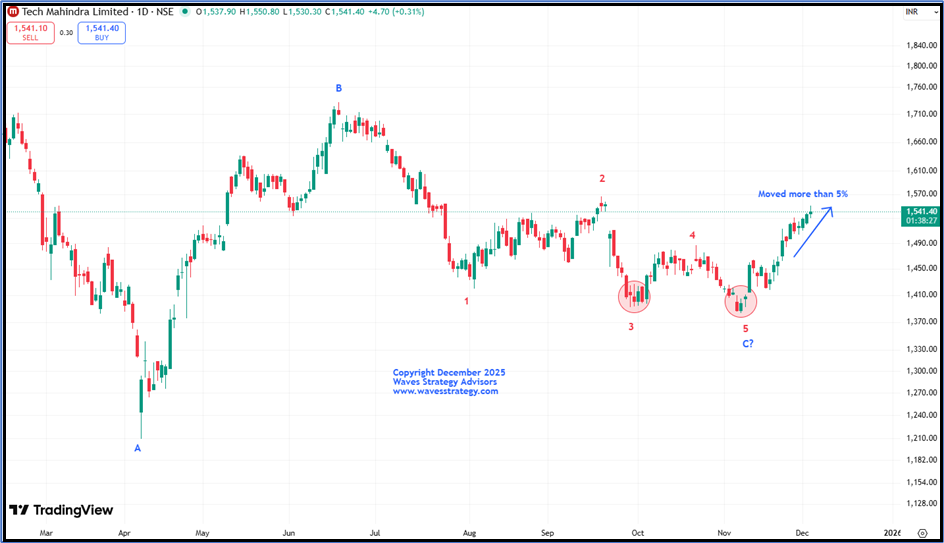Click the close value C1,541.40
The height and width of the screenshot is (543, 944).
tap(344, 11)
